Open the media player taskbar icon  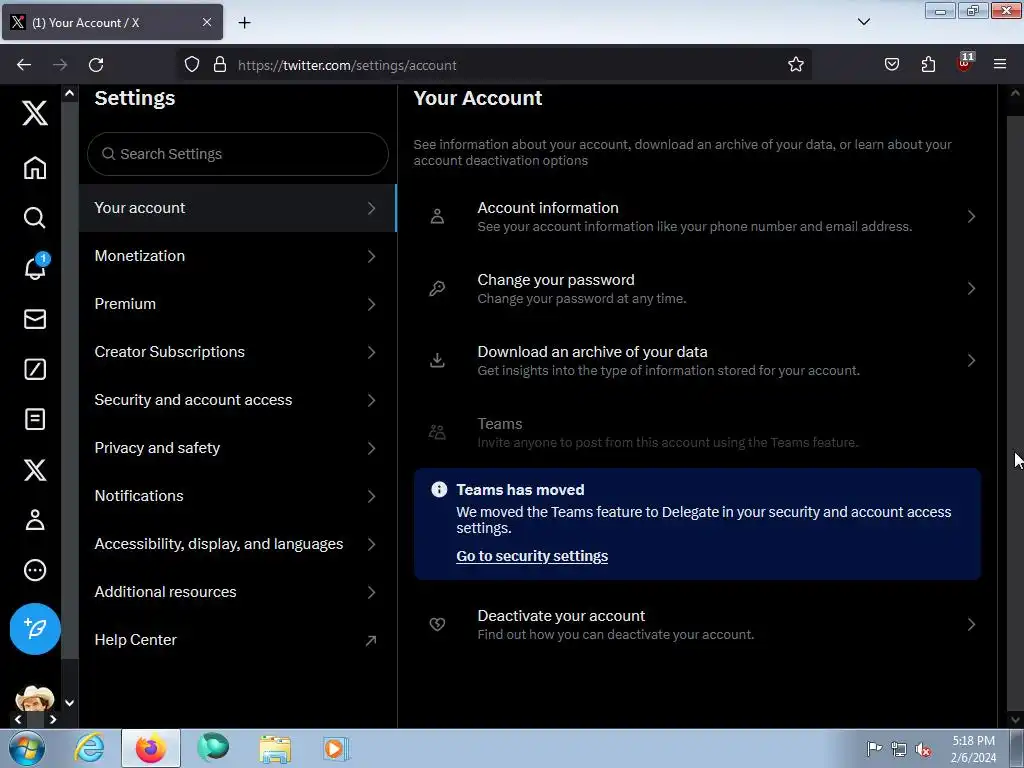(336, 748)
